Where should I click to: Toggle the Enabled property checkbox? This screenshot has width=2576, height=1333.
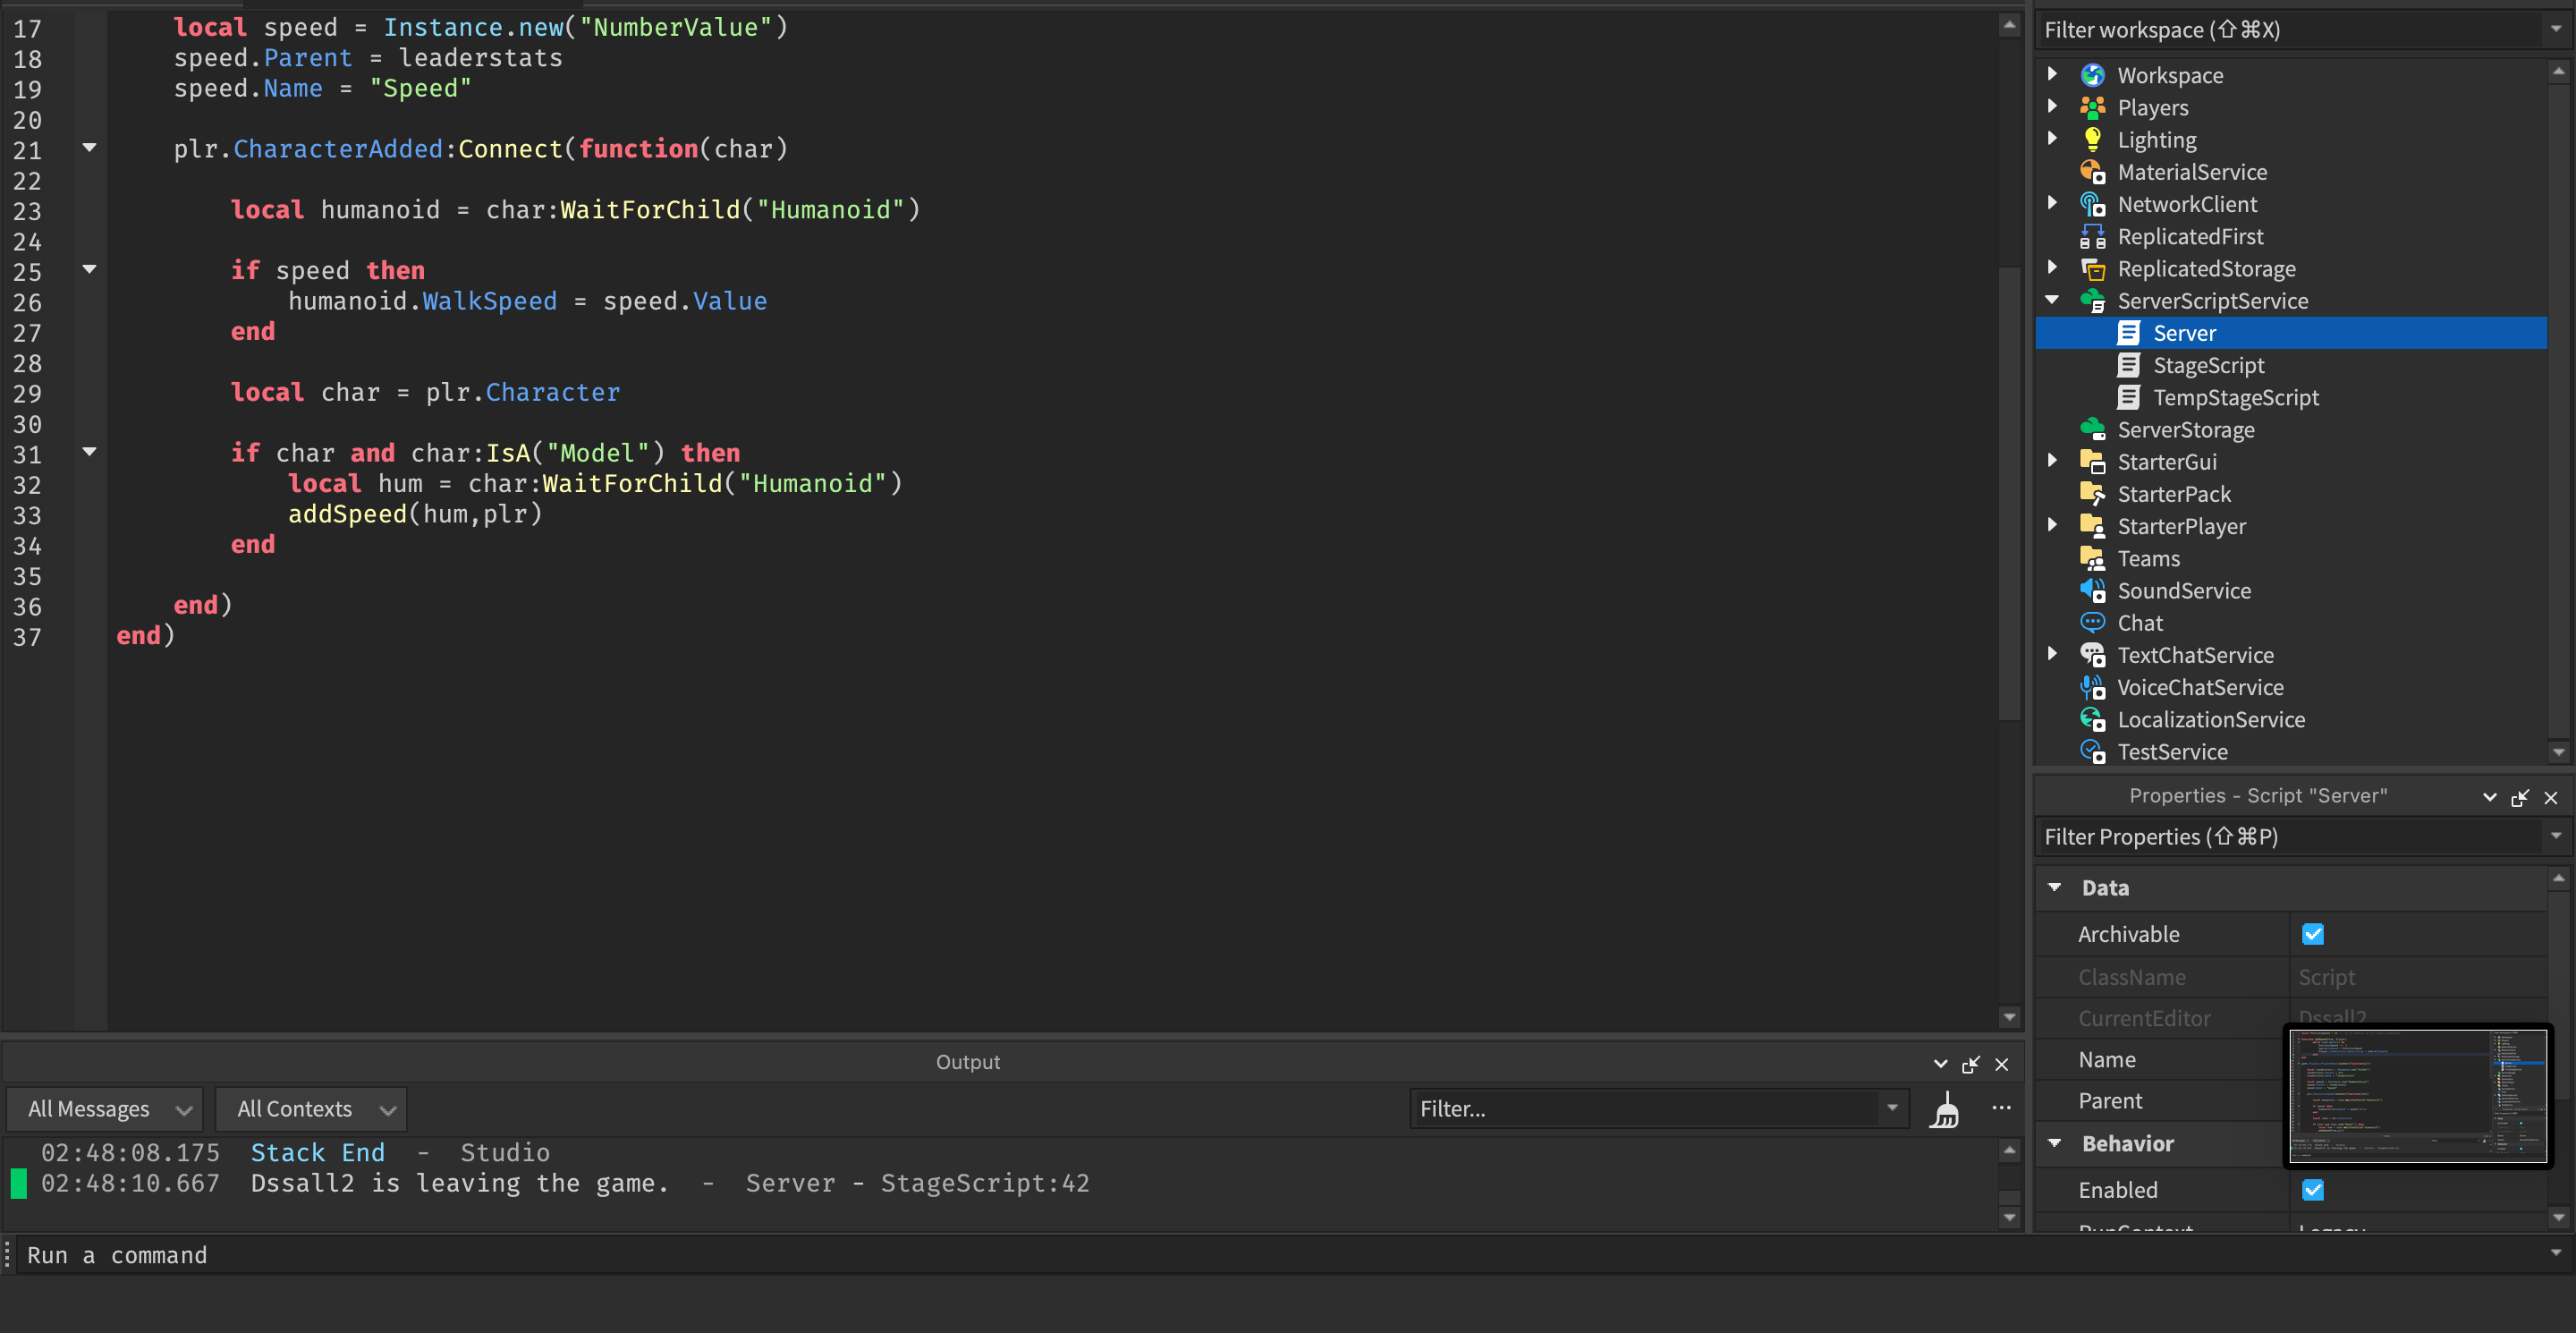point(2312,1189)
